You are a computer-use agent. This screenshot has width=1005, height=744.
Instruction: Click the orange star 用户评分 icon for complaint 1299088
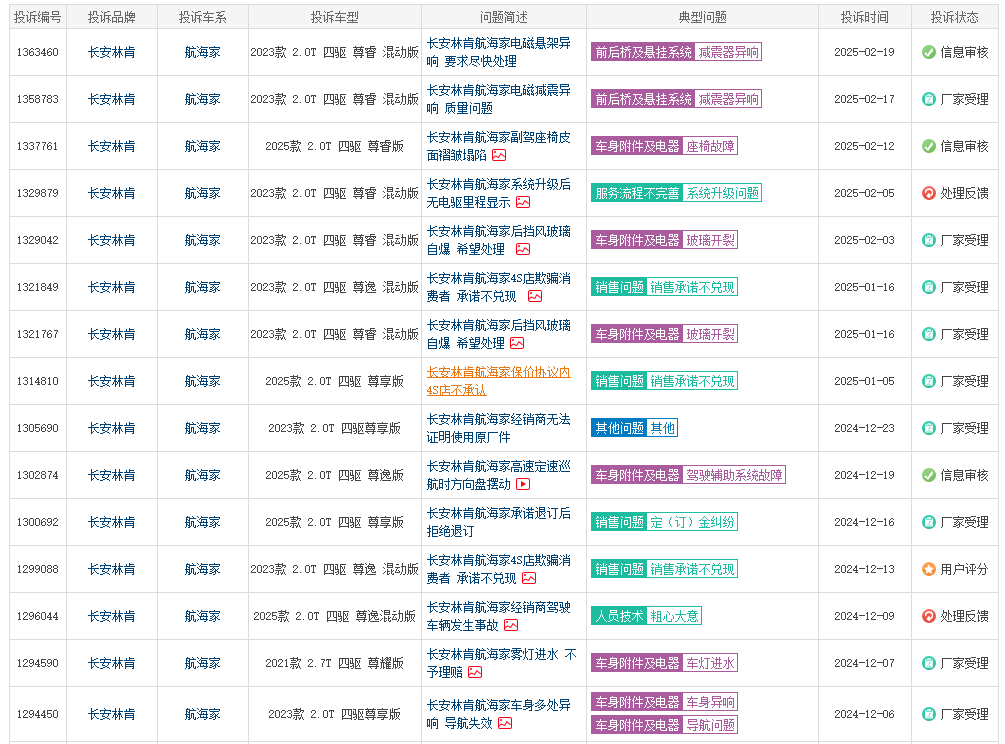coord(929,569)
